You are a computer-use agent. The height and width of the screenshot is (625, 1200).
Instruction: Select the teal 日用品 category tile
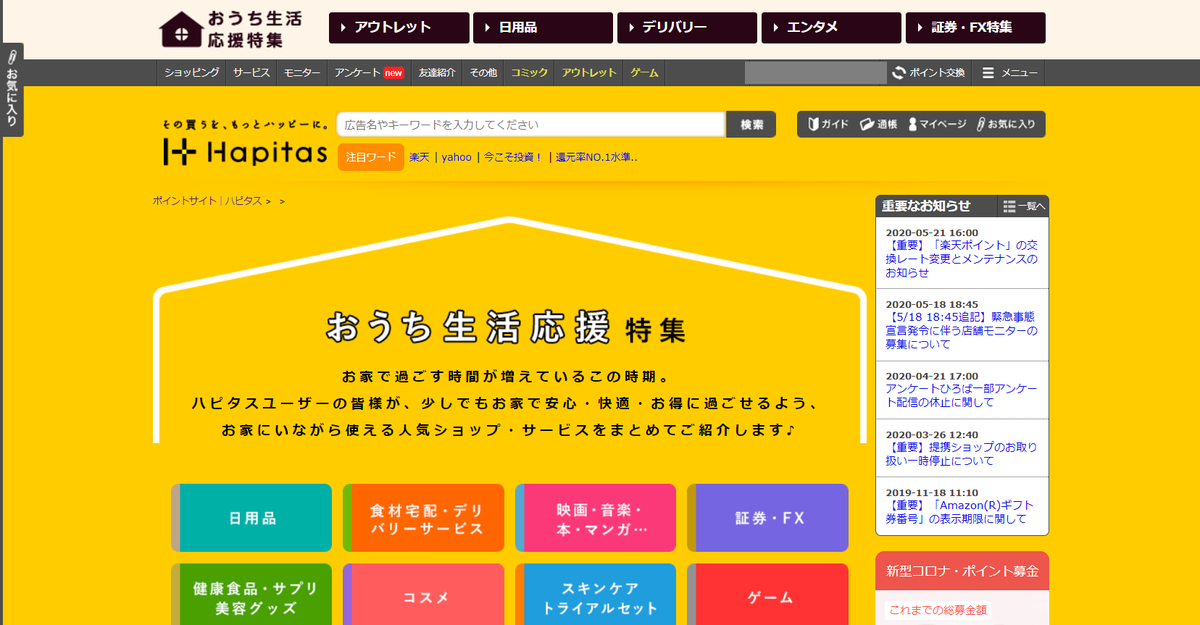[252, 518]
